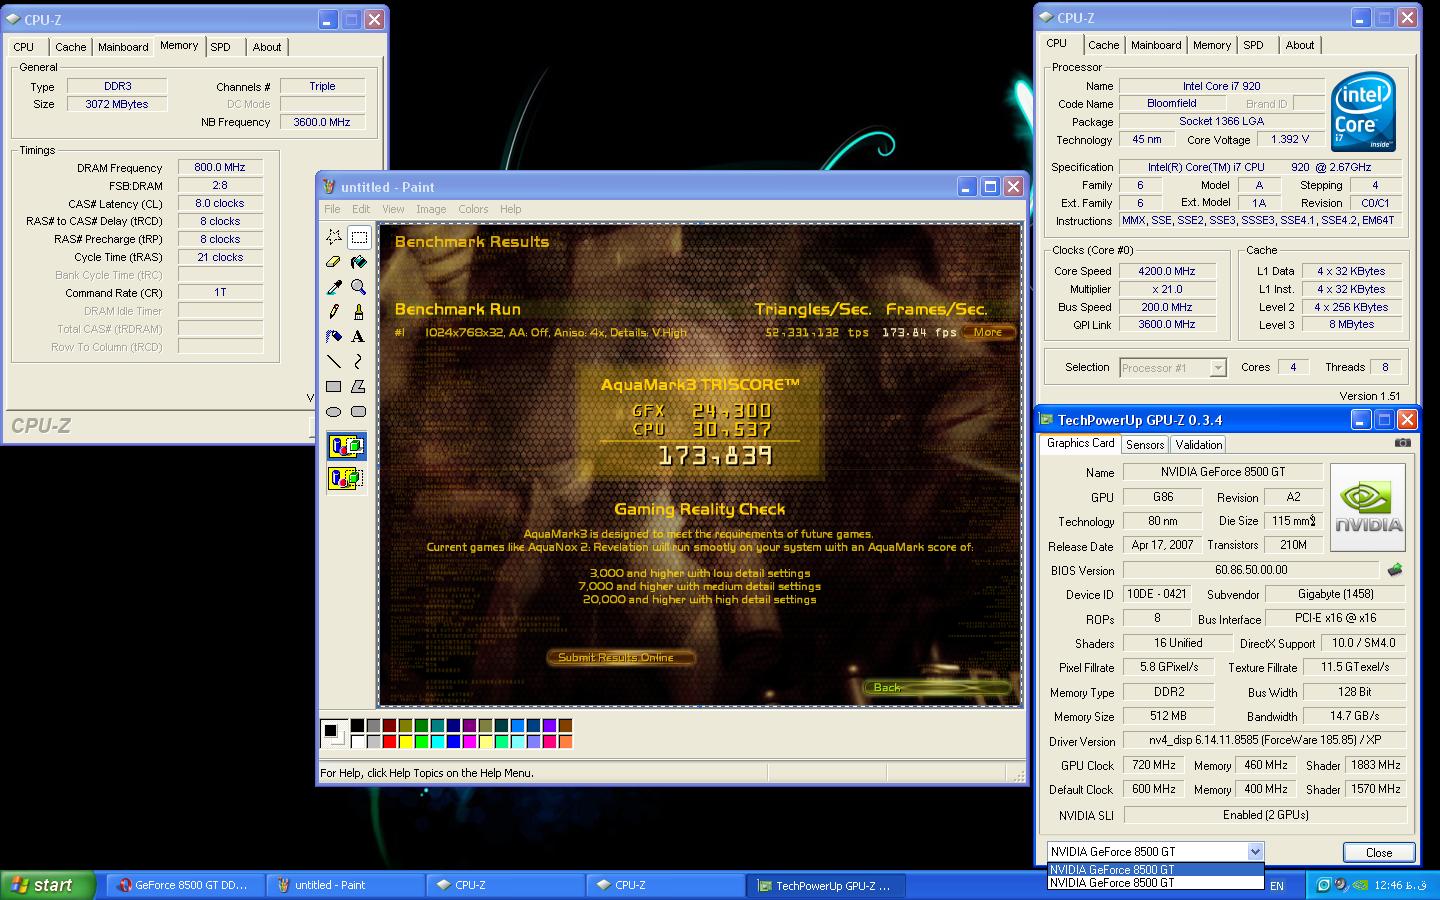Pick the Rectangle shape tool
1440x900 pixels.
coord(334,386)
